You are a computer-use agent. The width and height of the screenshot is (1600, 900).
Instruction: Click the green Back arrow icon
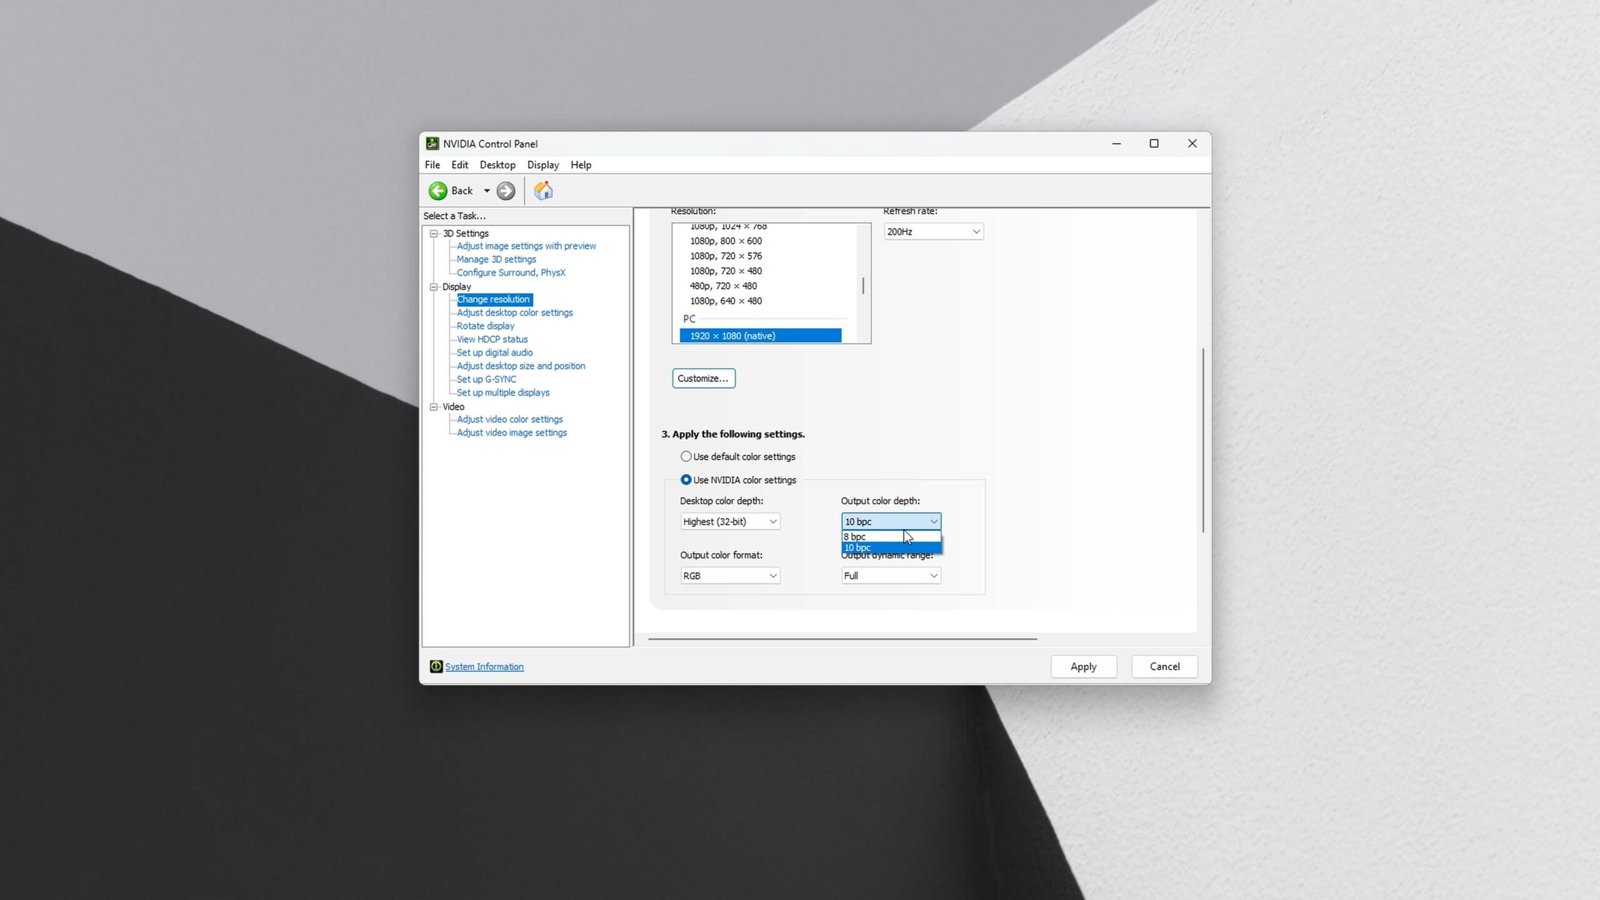[x=438, y=191]
